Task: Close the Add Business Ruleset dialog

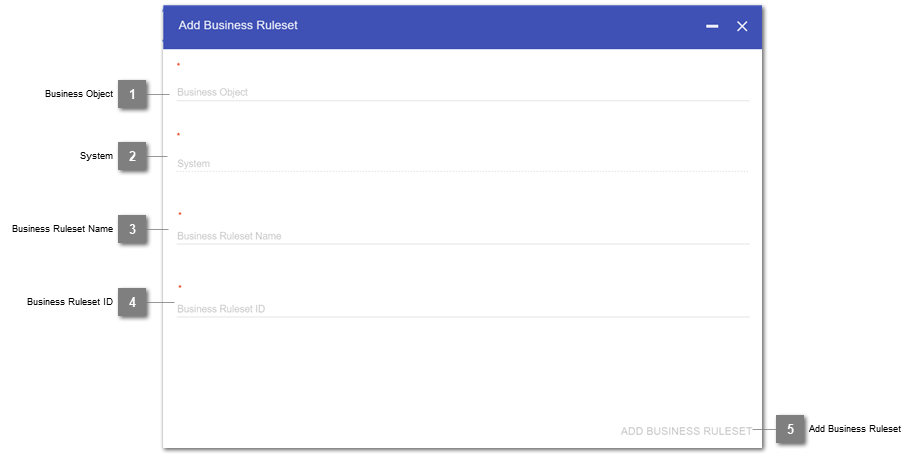Action: click(742, 27)
